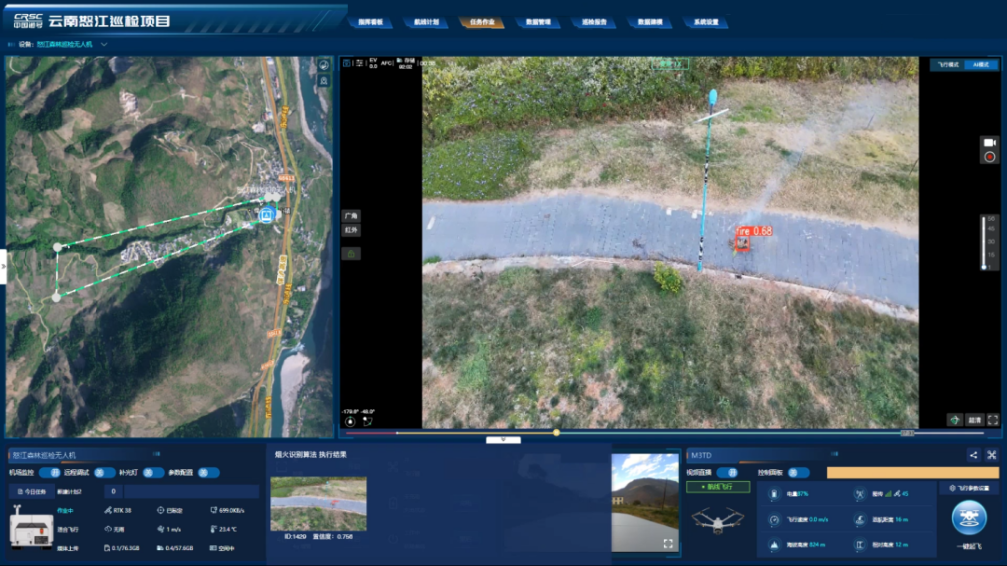Toggle the 参数配置 switch
Image resolution: width=1007 pixels, height=566 pixels.
(x=207, y=473)
